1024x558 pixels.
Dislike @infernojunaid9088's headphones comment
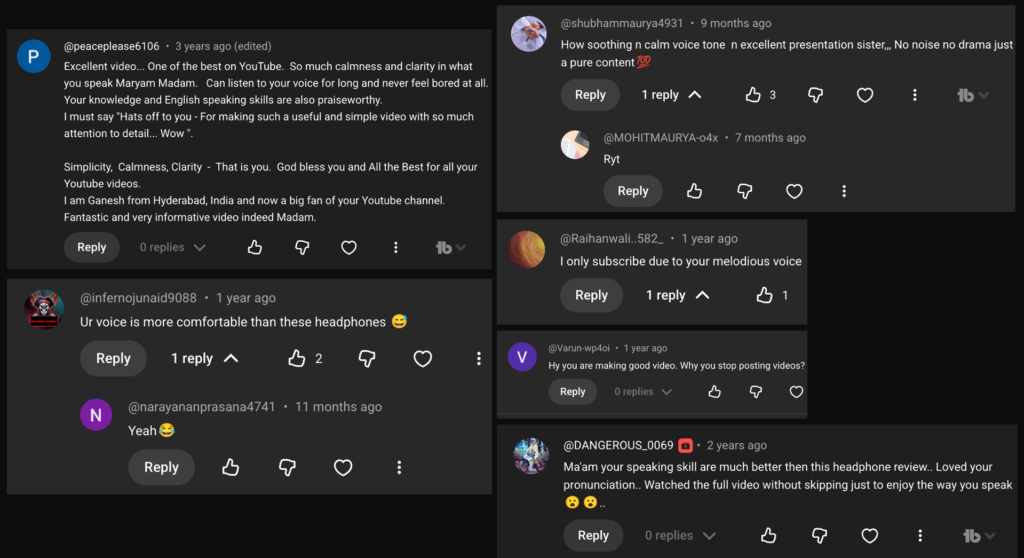[367, 358]
